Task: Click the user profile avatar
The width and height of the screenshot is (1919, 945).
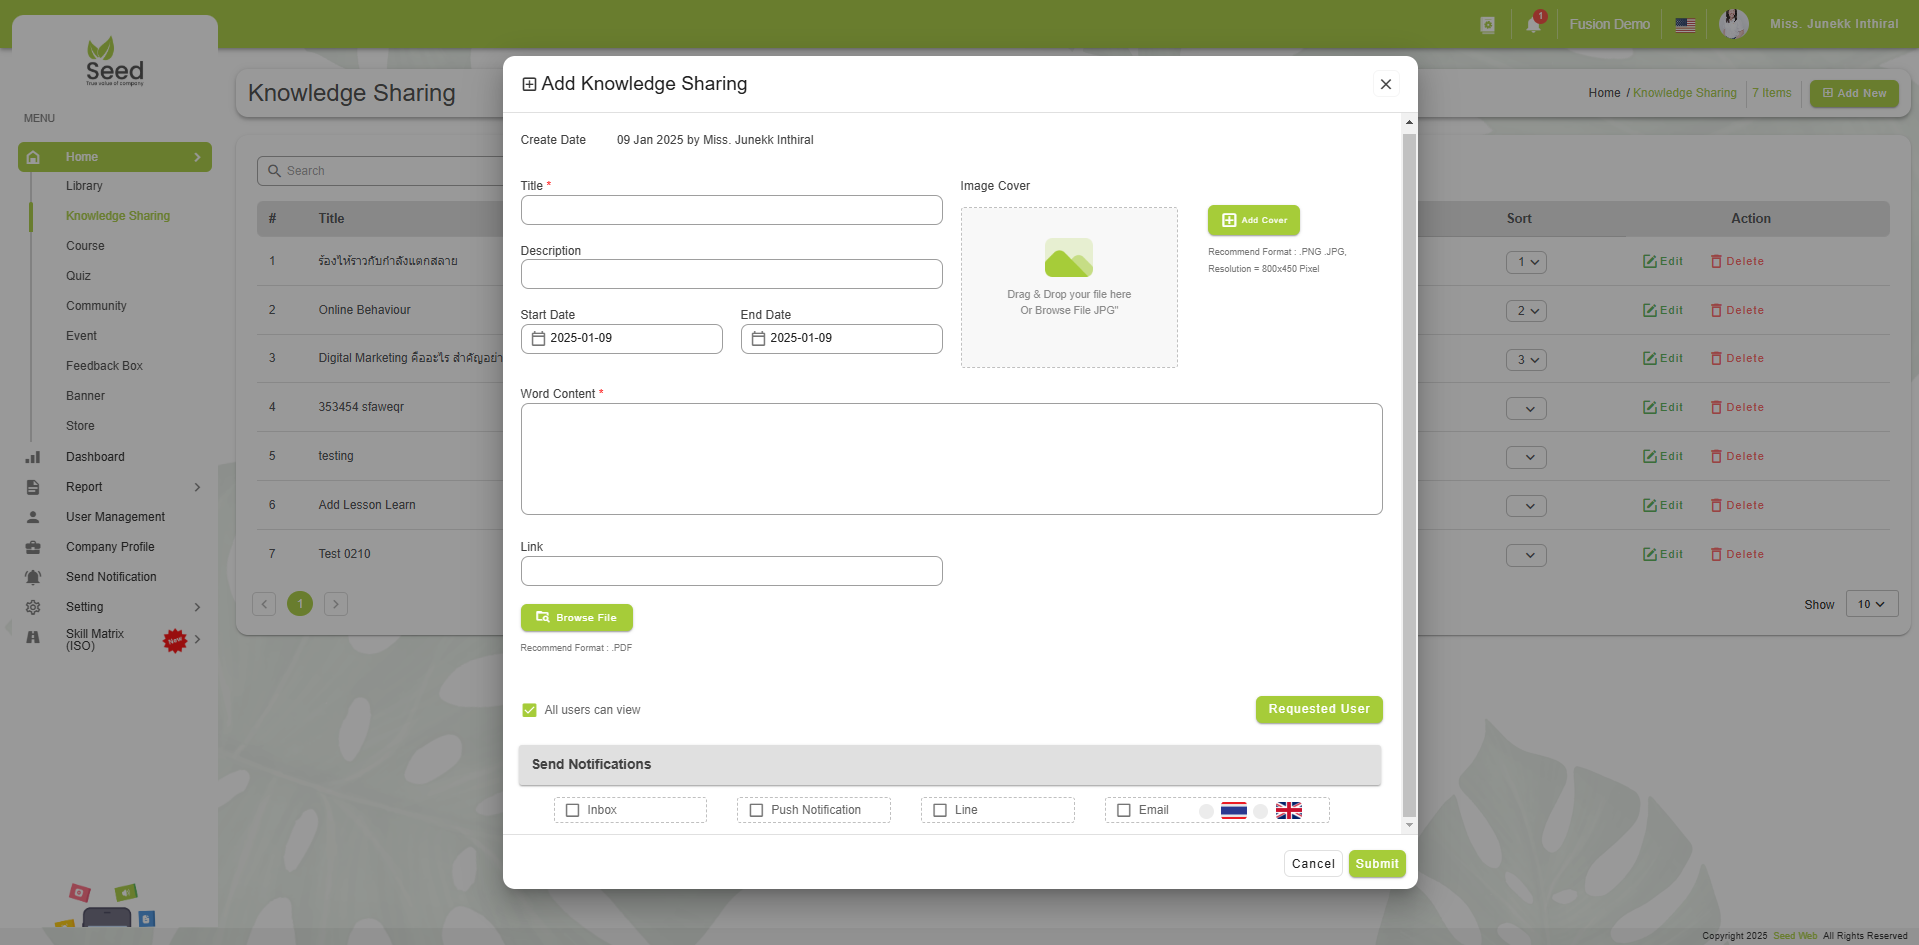Action: click(x=1733, y=24)
